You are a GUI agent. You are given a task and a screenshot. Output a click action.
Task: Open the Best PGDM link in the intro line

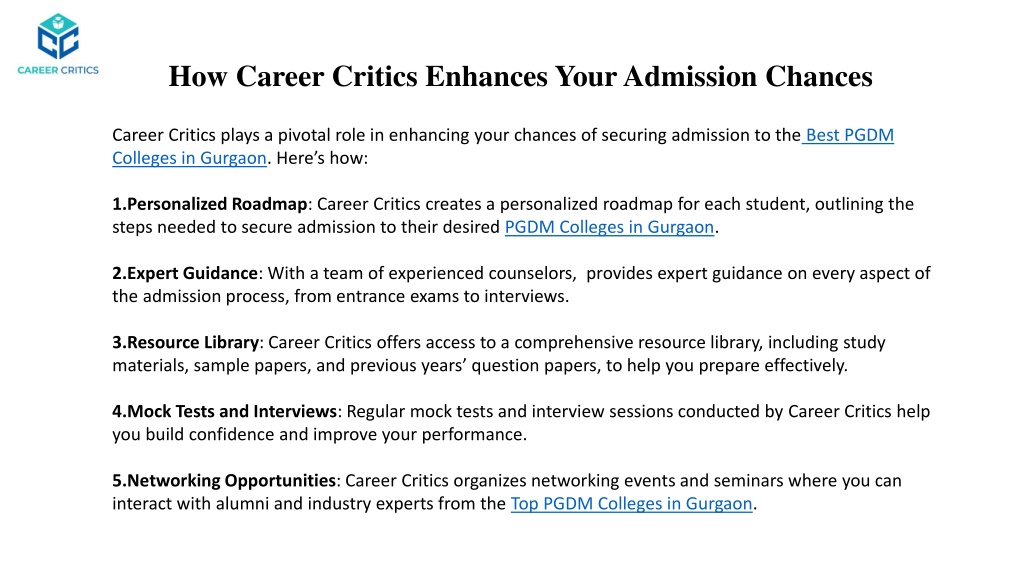tap(850, 135)
